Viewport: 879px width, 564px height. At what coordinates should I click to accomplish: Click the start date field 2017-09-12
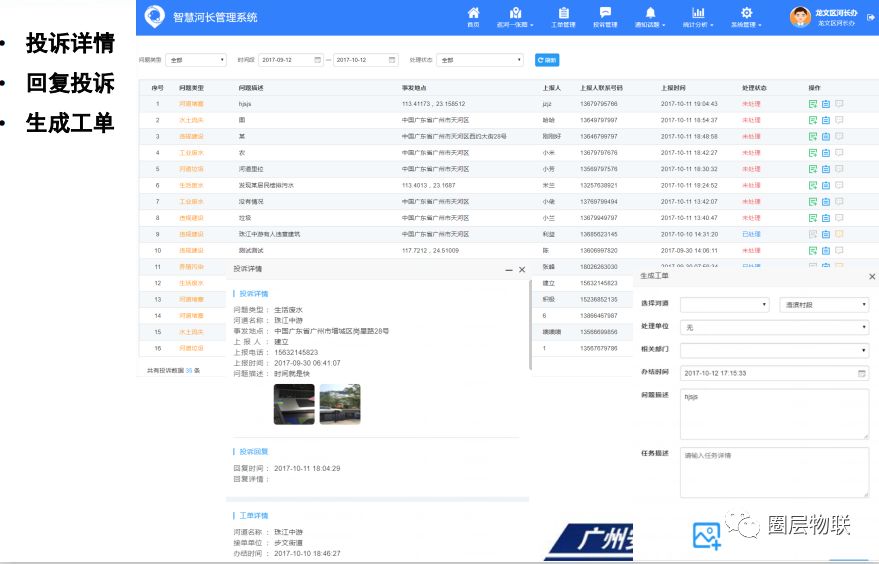[x=290, y=59]
